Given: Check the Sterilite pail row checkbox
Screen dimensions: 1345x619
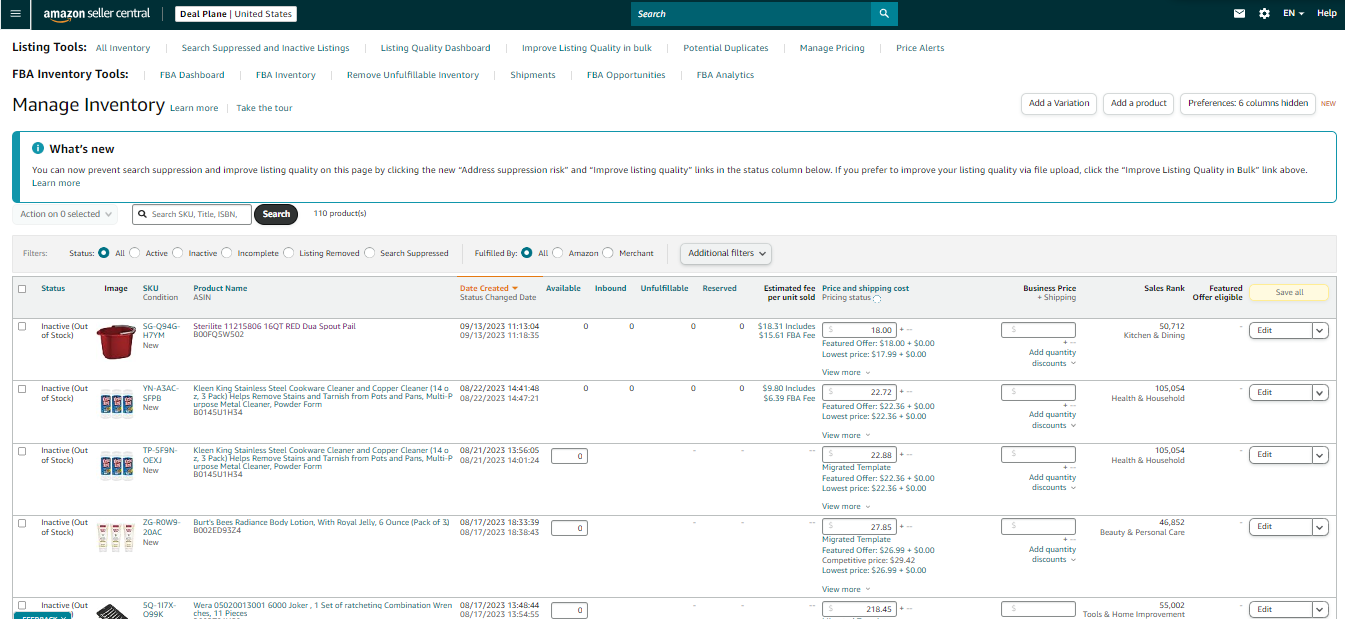Looking at the screenshot, I should click(22, 326).
